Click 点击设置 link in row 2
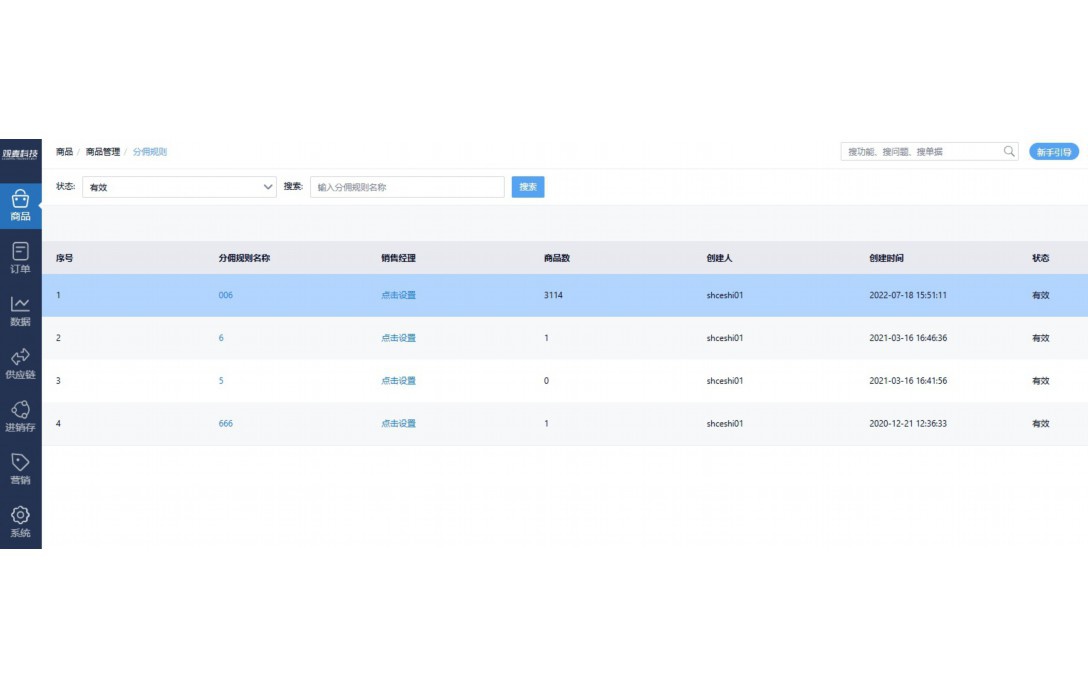The width and height of the screenshot is (1088, 688). click(398, 338)
